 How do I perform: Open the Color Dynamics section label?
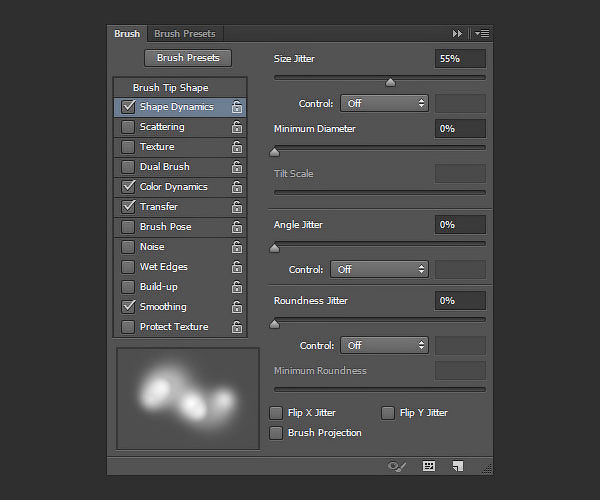[x=174, y=187]
